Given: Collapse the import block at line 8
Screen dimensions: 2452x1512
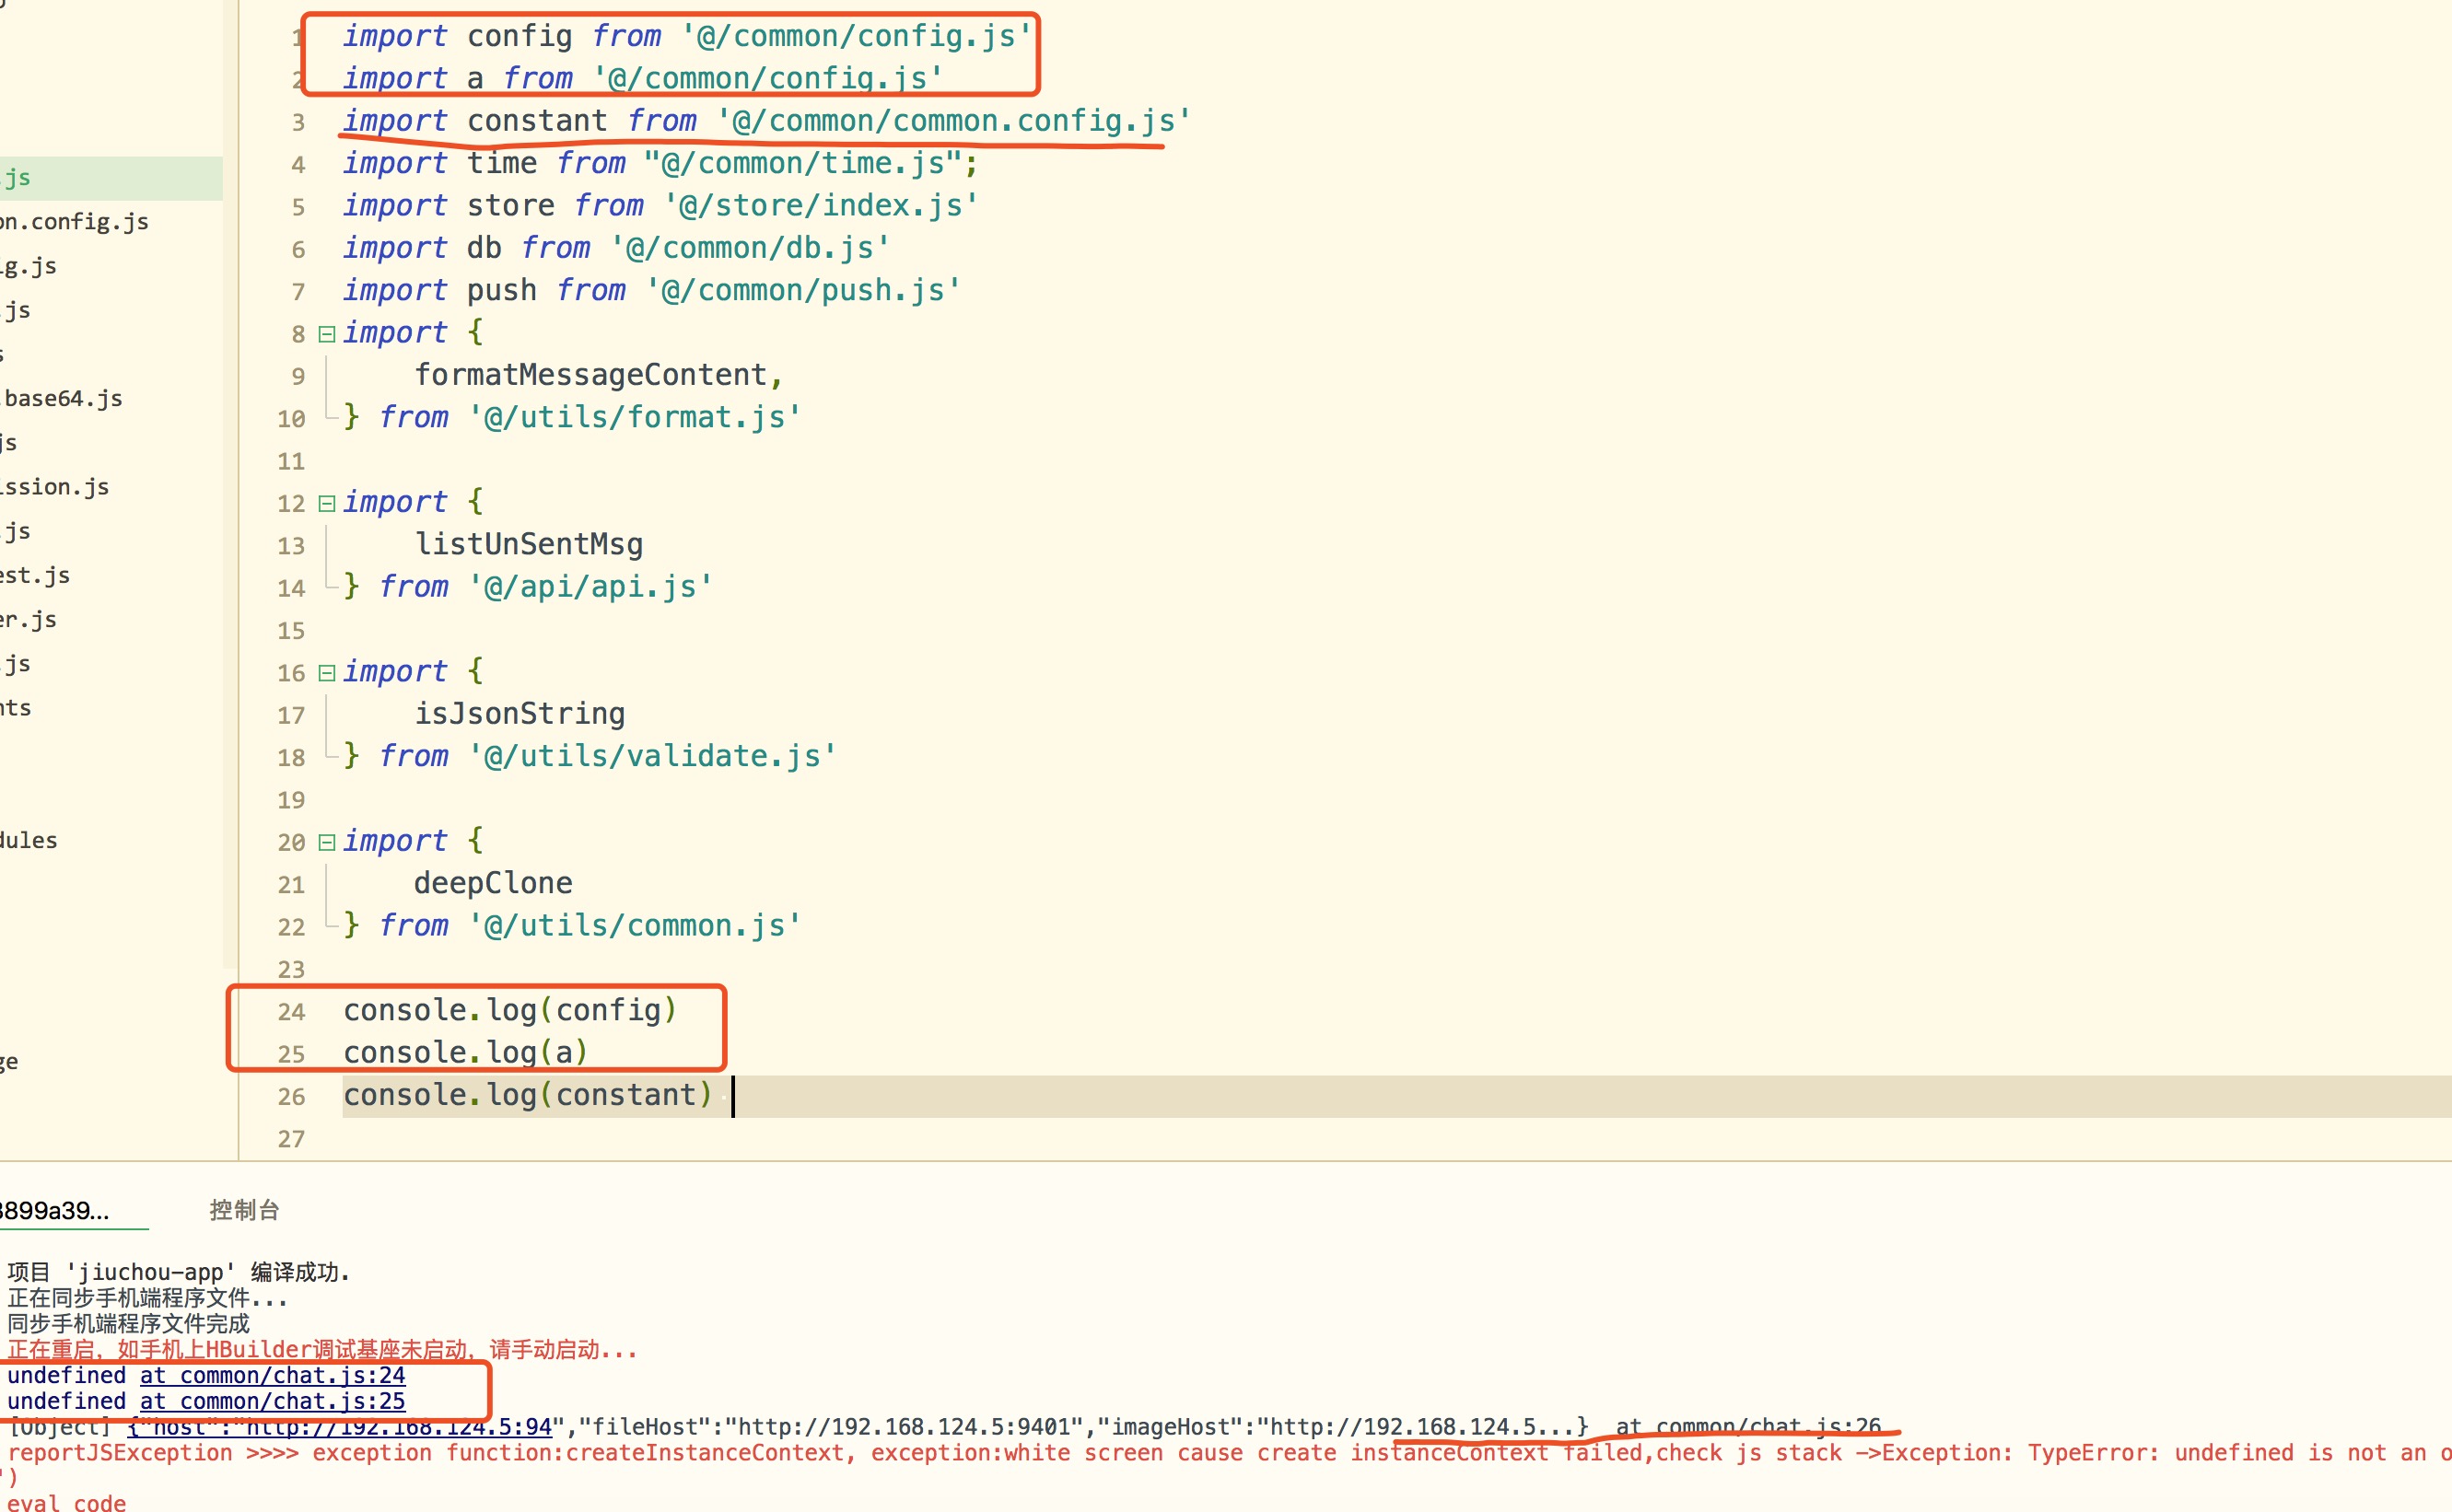Looking at the screenshot, I should [x=326, y=334].
